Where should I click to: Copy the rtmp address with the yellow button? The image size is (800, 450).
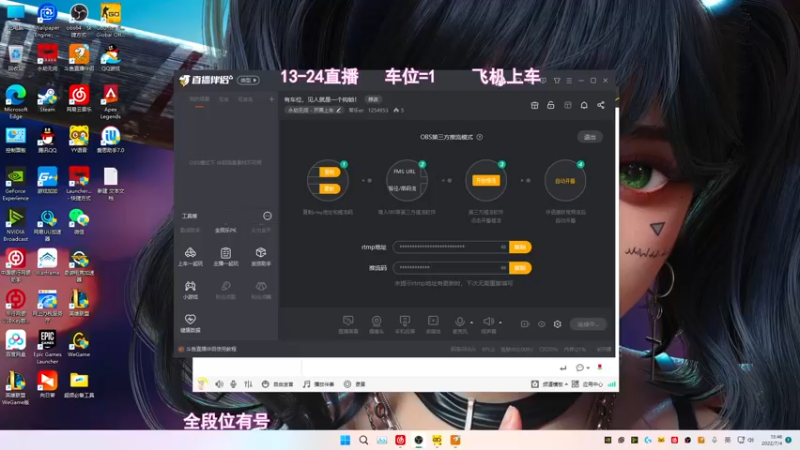520,247
